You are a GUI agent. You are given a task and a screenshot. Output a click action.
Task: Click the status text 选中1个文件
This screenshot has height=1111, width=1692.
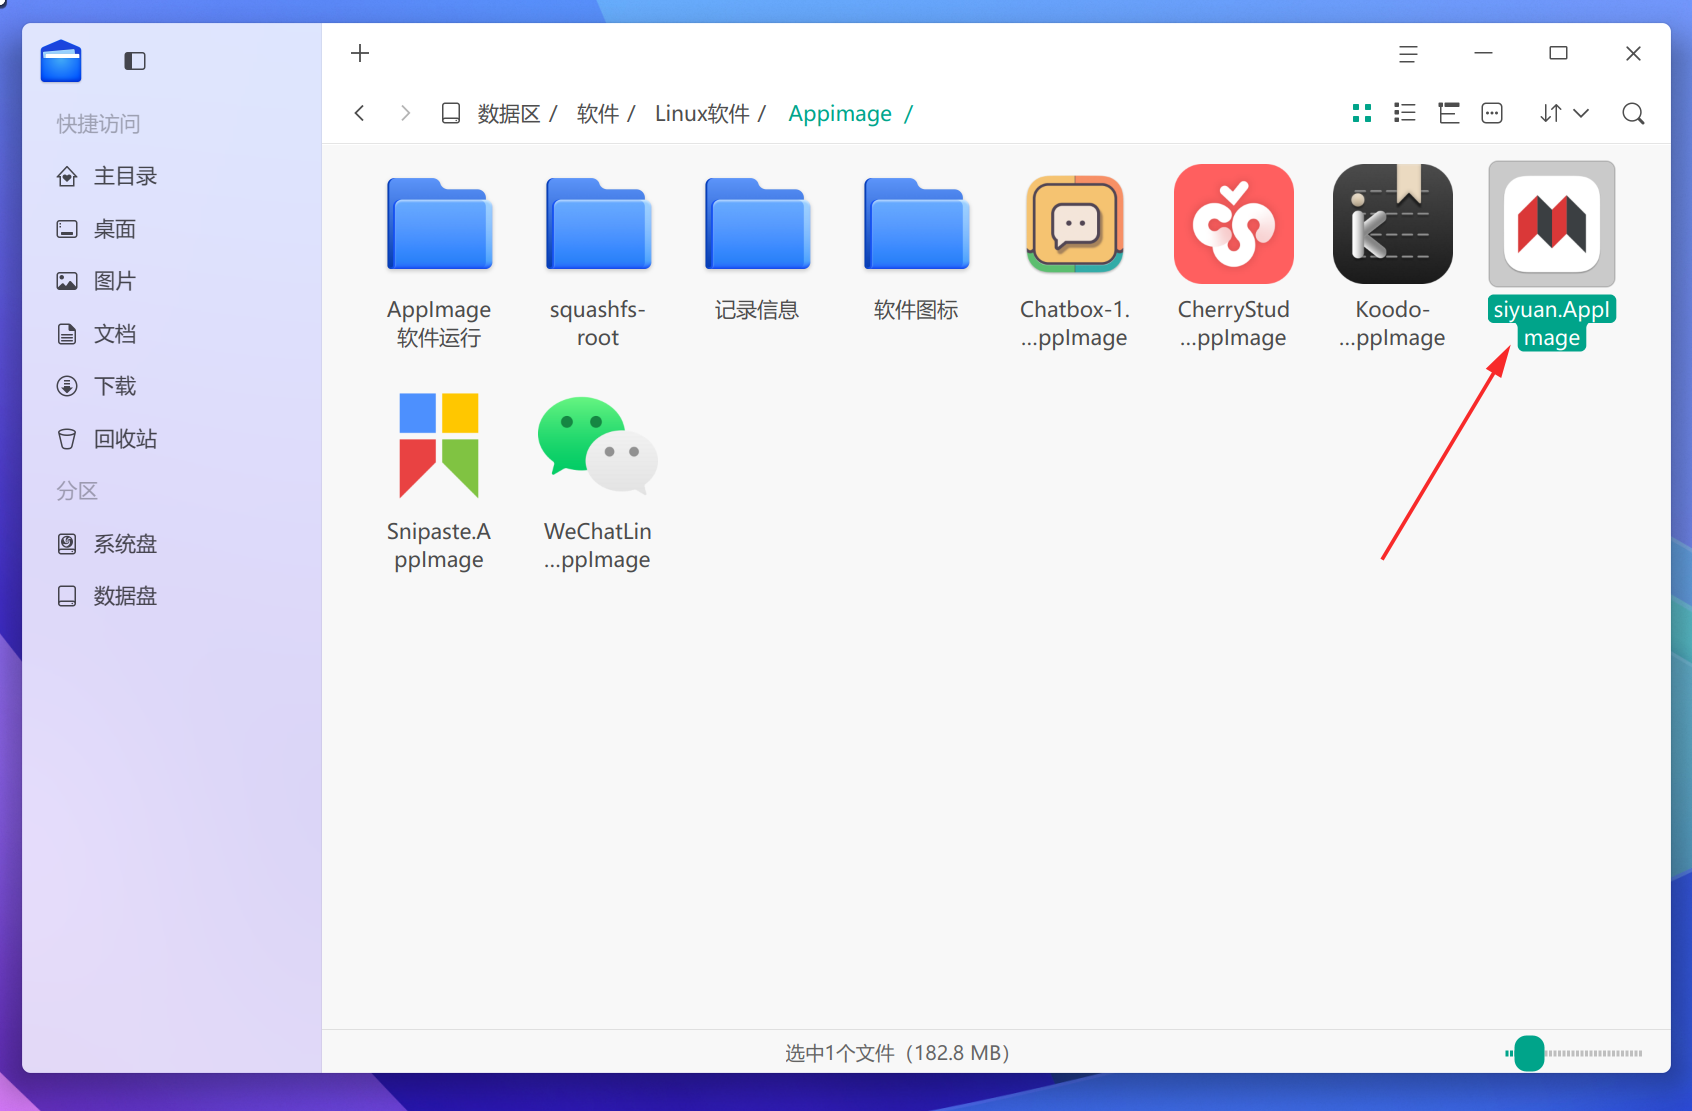click(x=839, y=1053)
